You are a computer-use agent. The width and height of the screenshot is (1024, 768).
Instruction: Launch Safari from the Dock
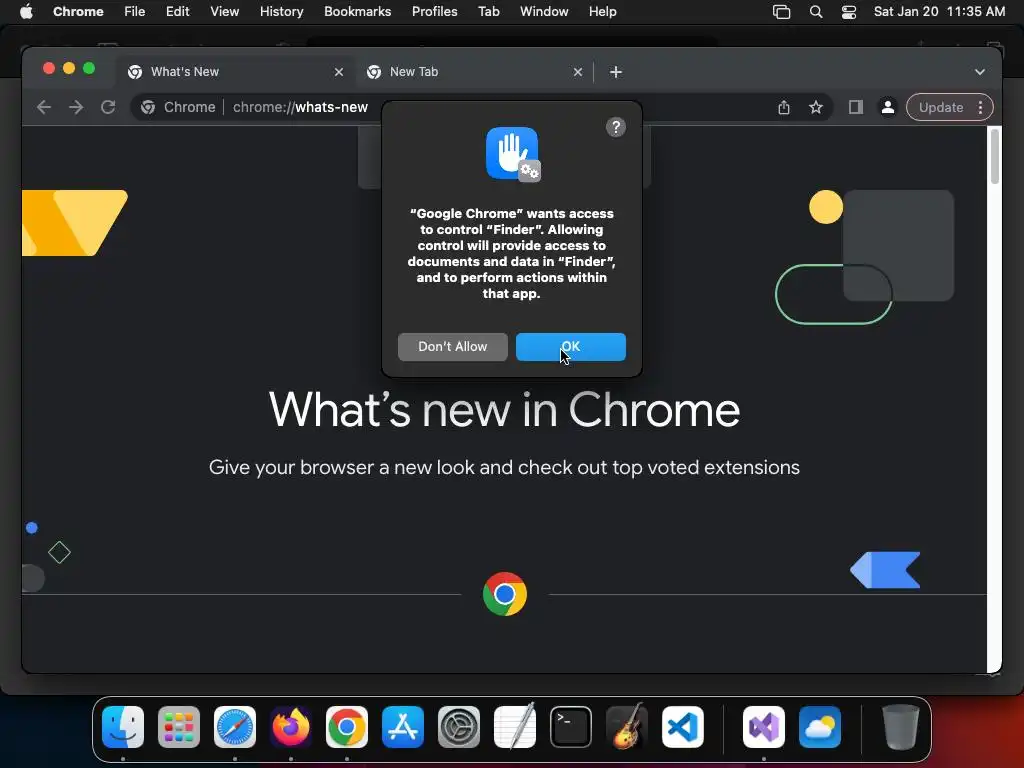235,727
